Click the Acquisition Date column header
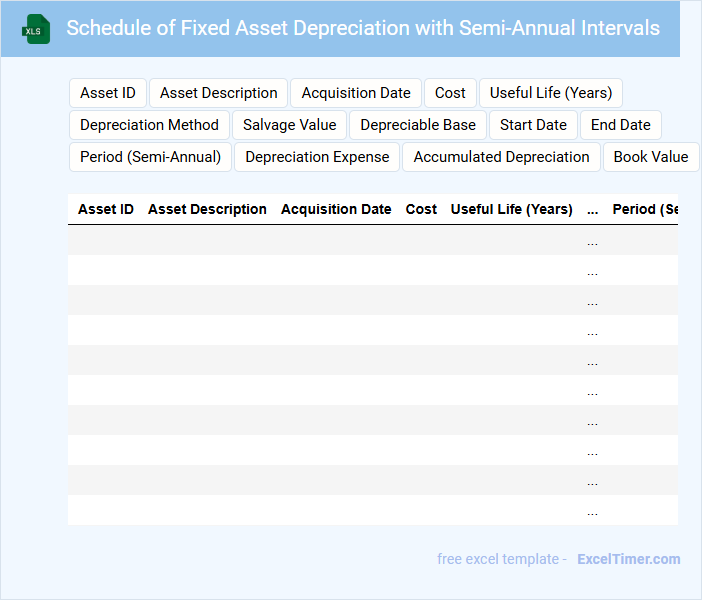 pyautogui.click(x=336, y=210)
